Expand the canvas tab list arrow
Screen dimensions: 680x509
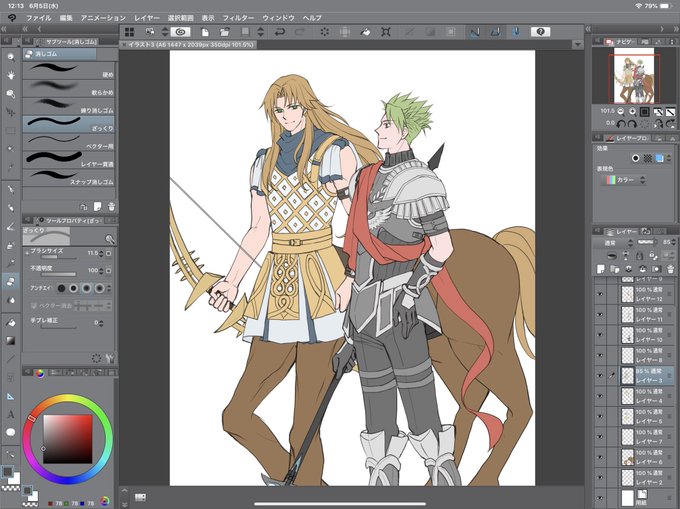click(x=577, y=44)
